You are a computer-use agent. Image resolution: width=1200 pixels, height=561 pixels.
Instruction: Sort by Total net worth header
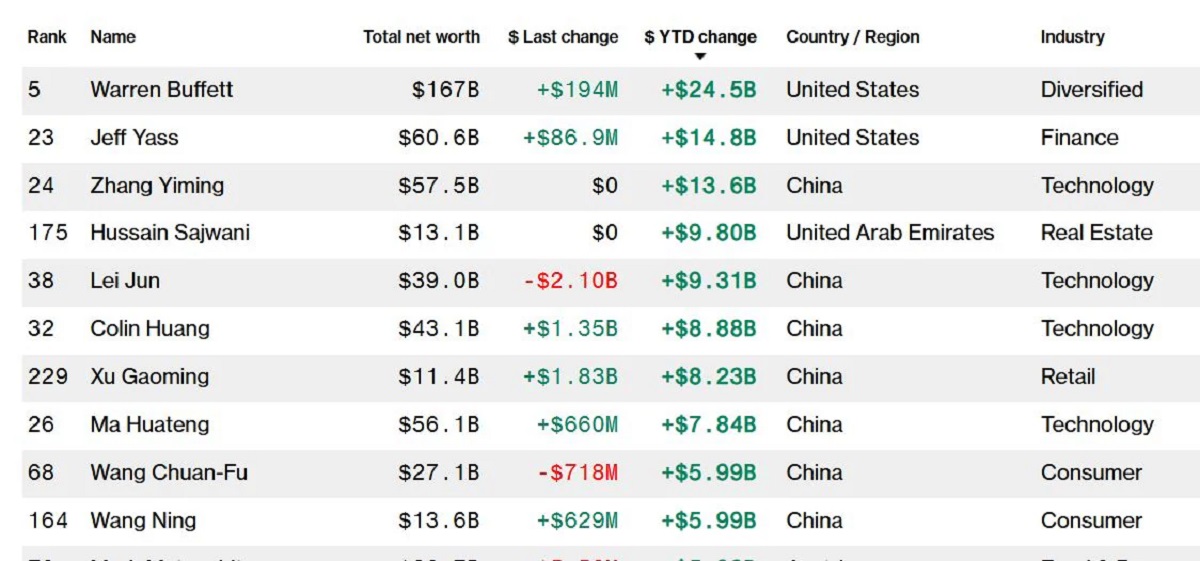421,37
